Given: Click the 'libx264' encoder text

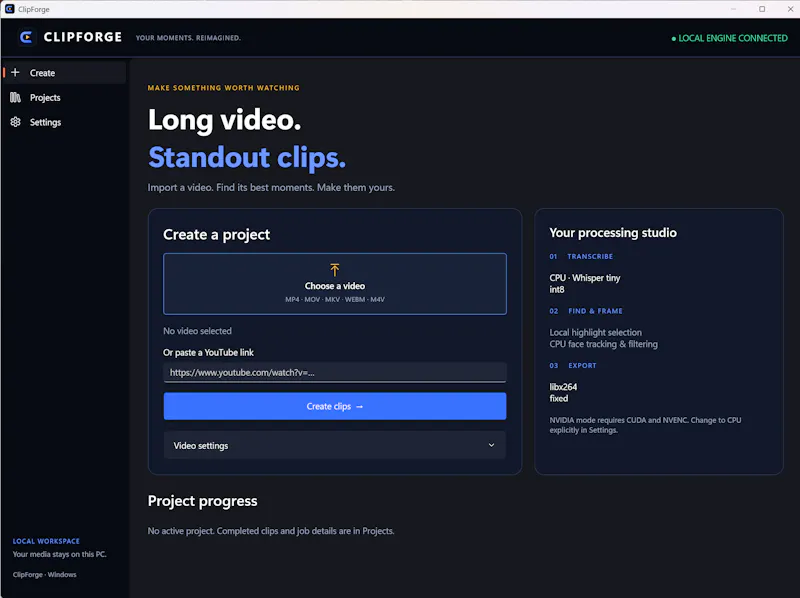Looking at the screenshot, I should pos(563,387).
